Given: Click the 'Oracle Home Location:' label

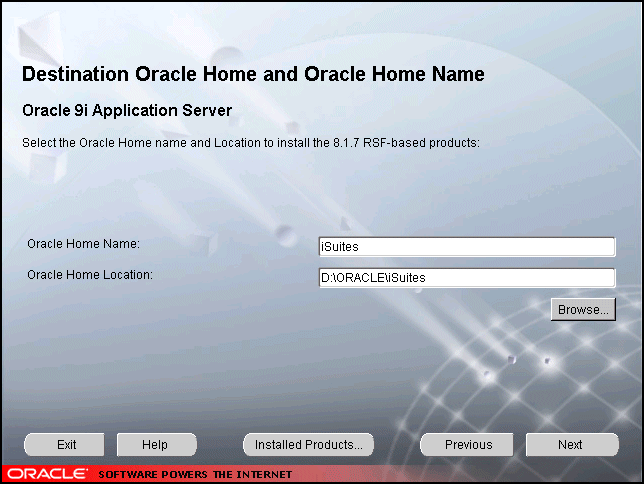Looking at the screenshot, I should click(x=90, y=274).
